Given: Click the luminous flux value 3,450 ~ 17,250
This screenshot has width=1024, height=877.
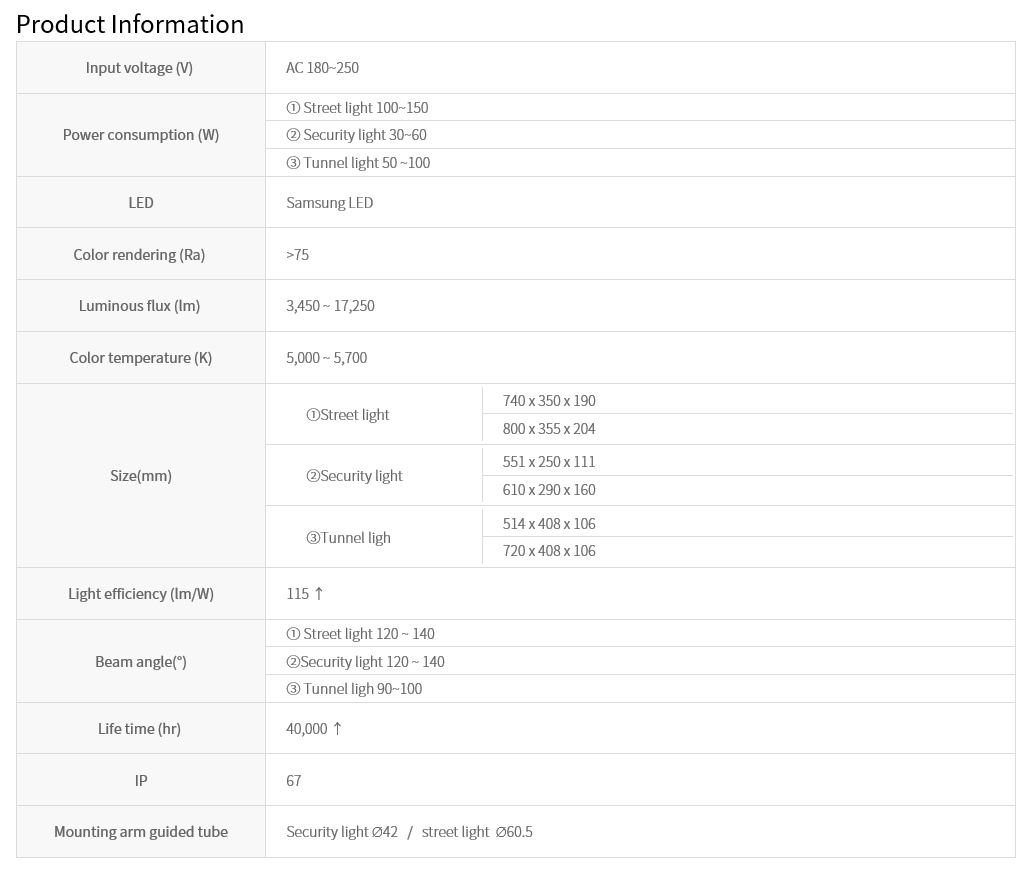Looking at the screenshot, I should [330, 306].
